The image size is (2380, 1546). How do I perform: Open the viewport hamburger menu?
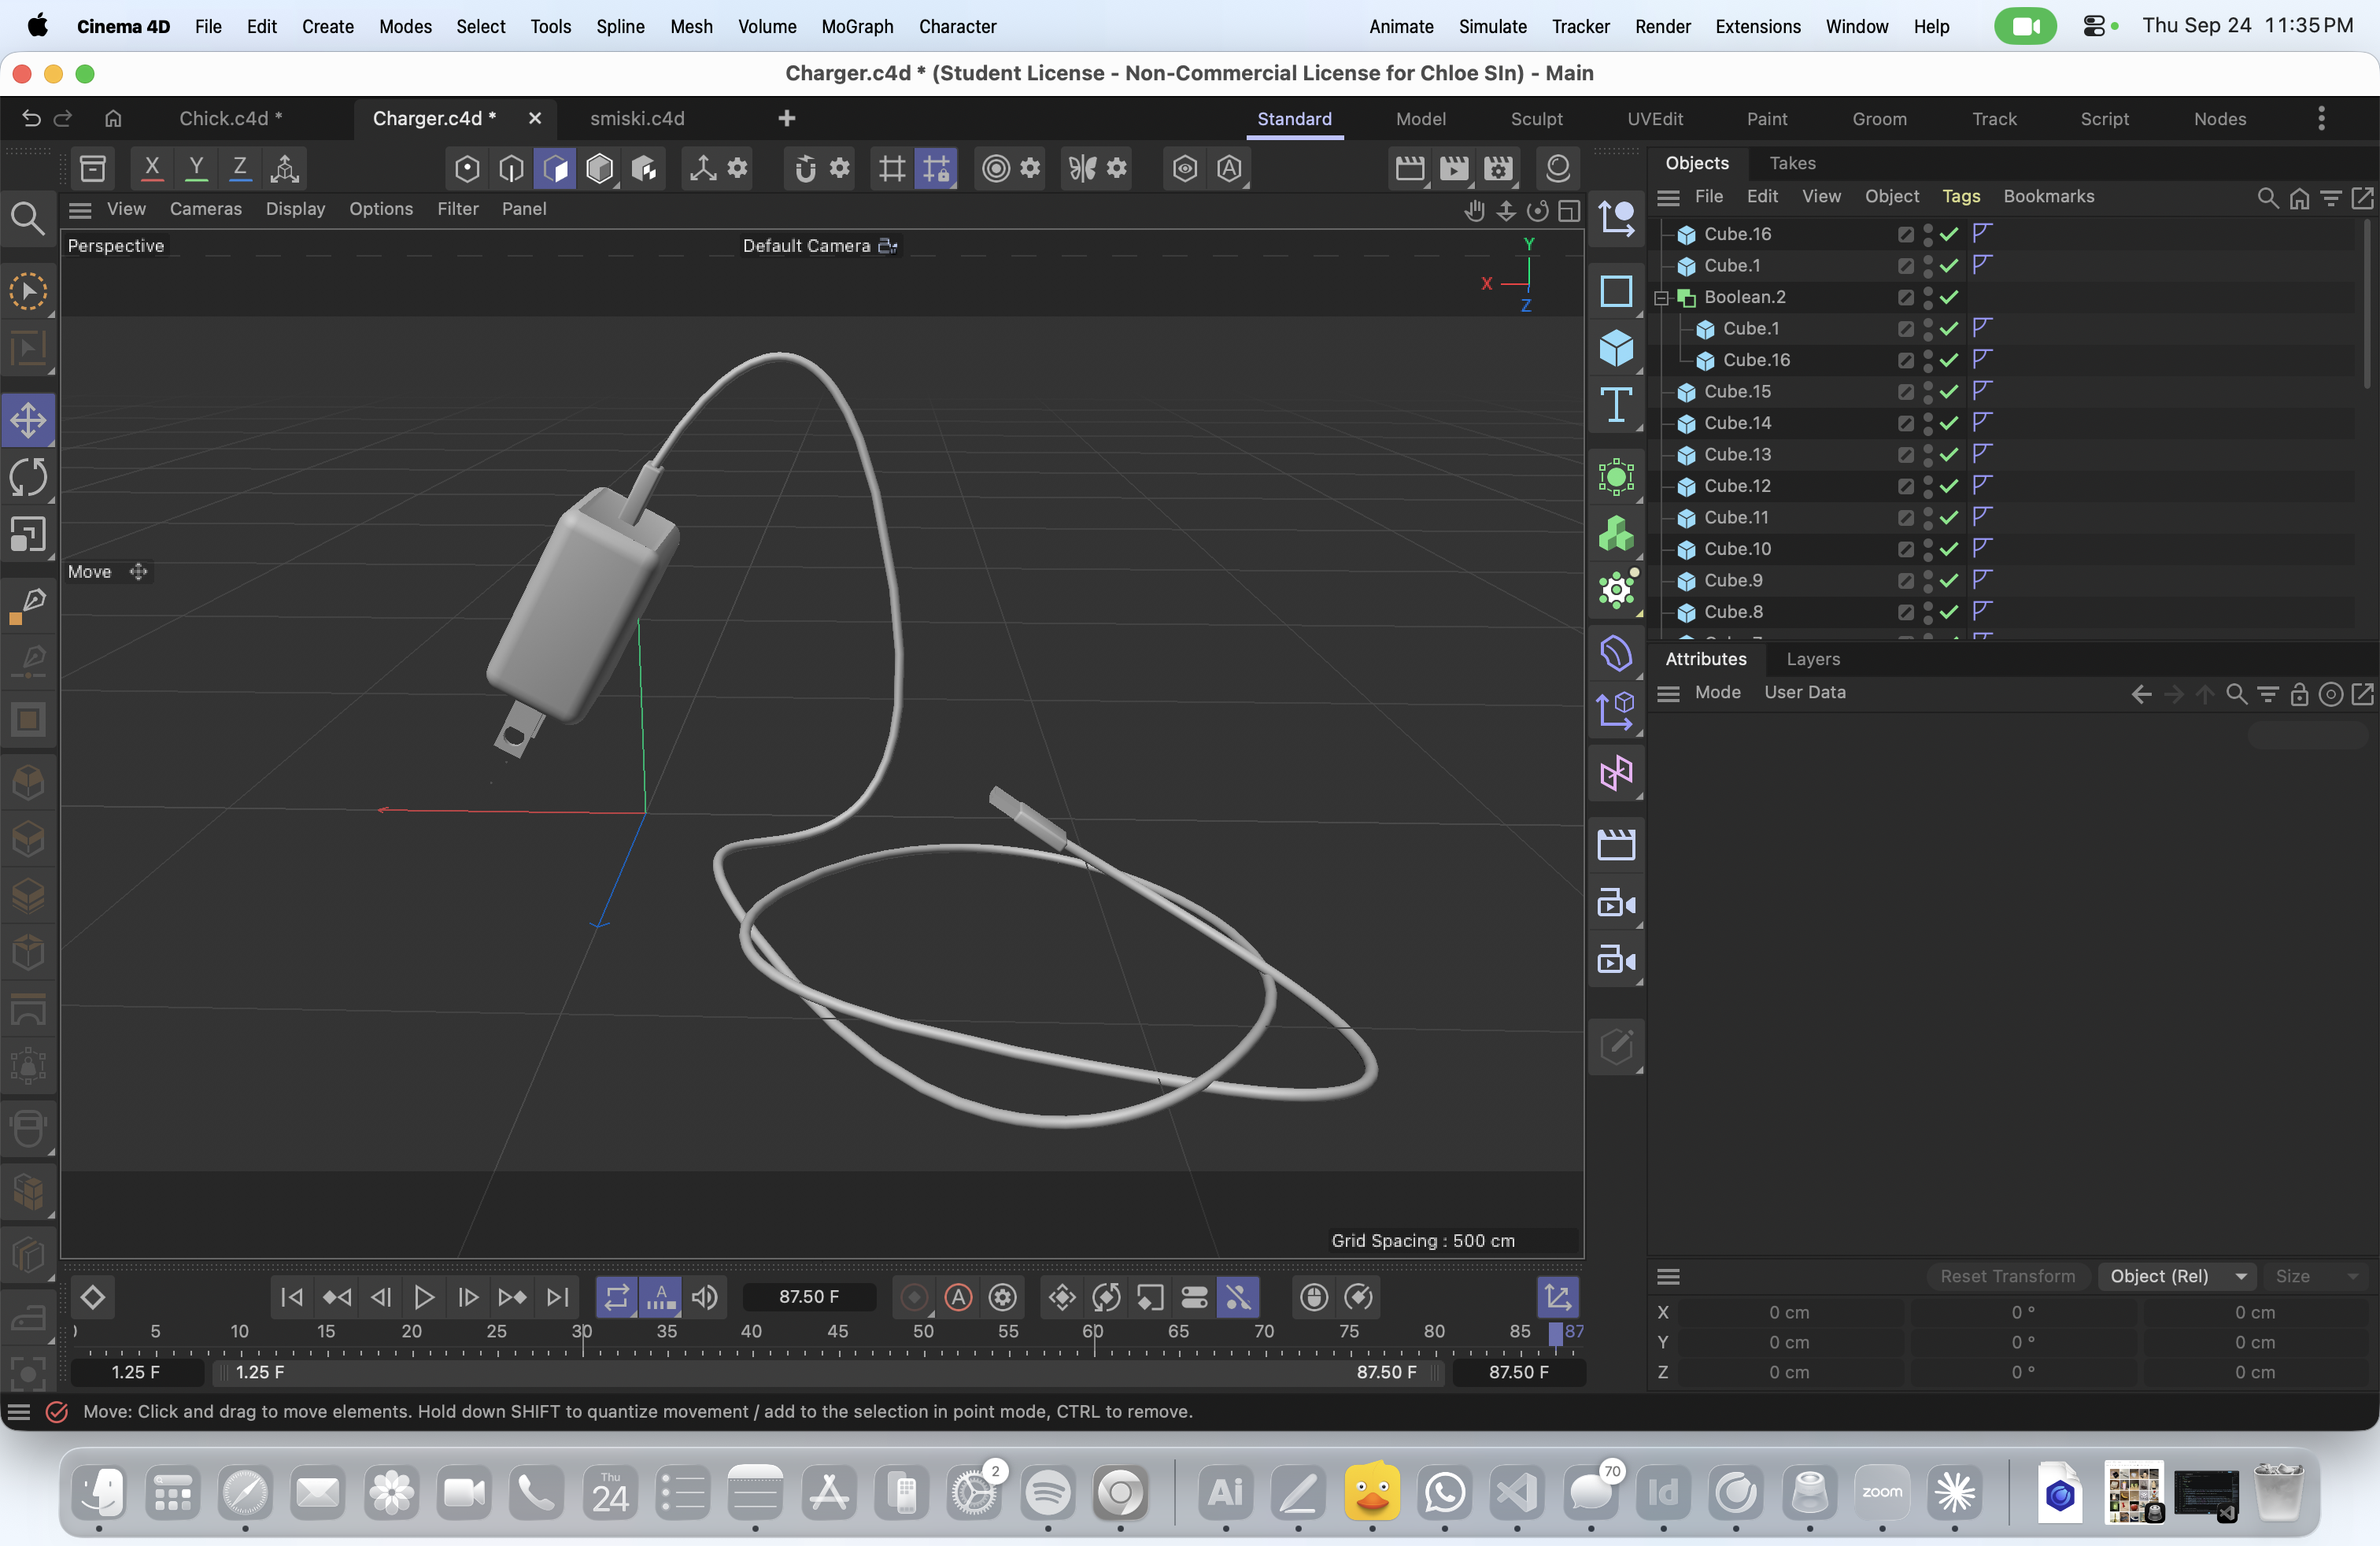click(x=80, y=210)
